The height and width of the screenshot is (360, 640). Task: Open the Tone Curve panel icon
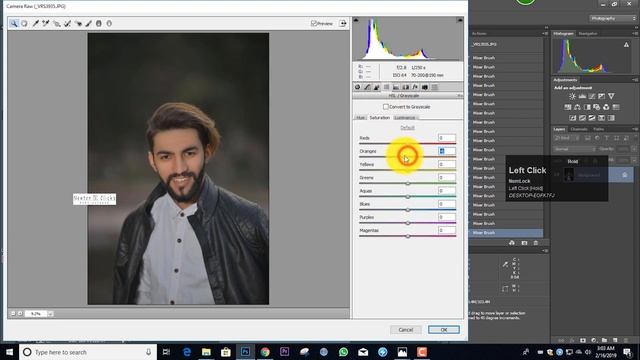pyautogui.click(x=367, y=87)
